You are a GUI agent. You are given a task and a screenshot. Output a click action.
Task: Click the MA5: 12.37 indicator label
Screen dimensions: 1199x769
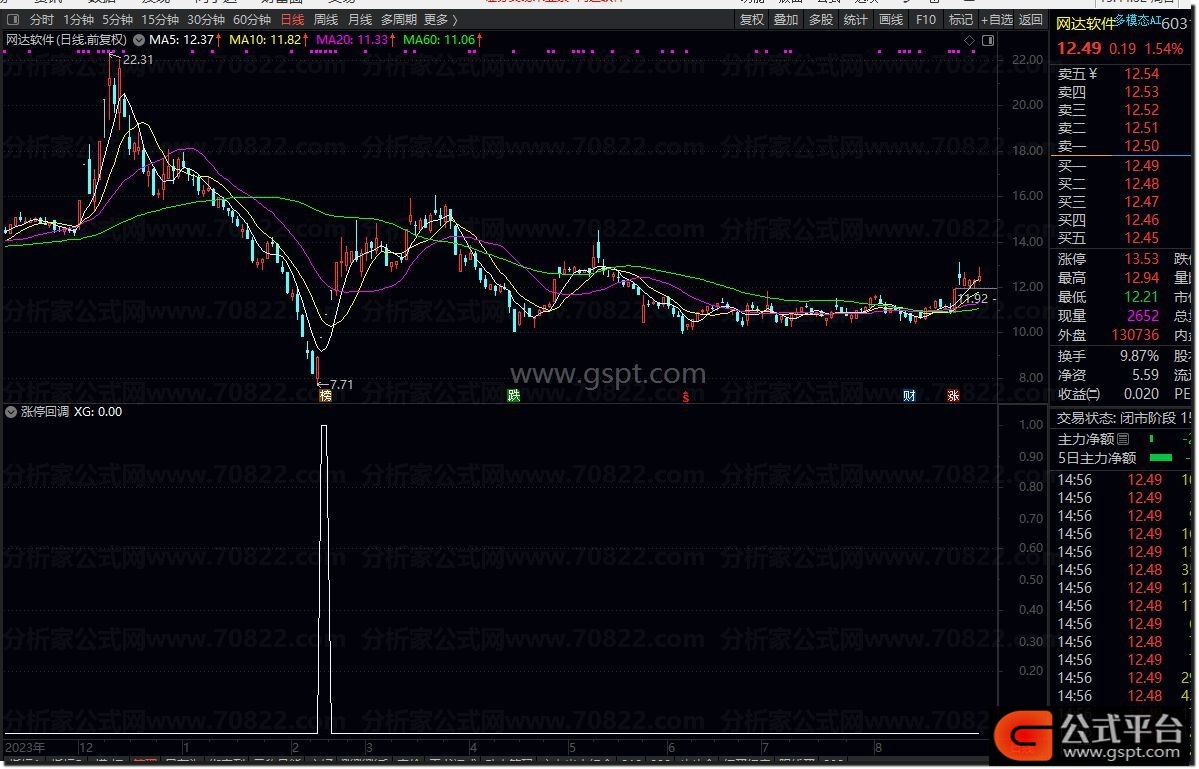click(181, 40)
